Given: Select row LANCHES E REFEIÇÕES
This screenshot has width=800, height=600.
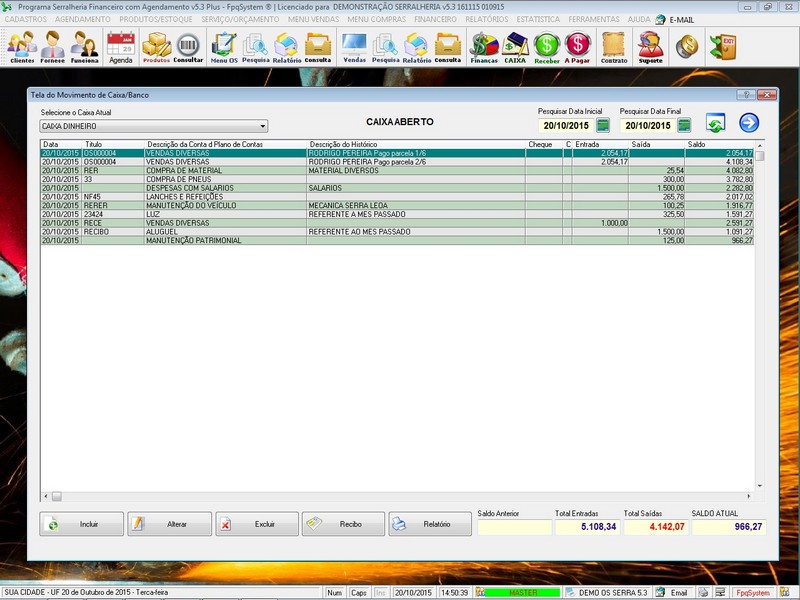Looking at the screenshot, I should coord(397,196).
